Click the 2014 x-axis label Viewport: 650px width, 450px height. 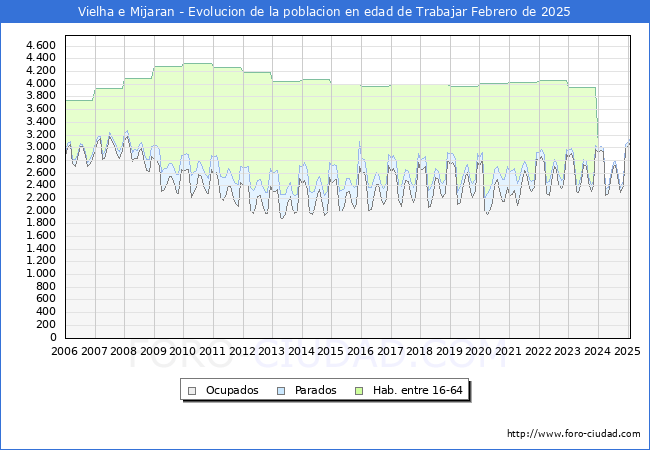[301, 351]
